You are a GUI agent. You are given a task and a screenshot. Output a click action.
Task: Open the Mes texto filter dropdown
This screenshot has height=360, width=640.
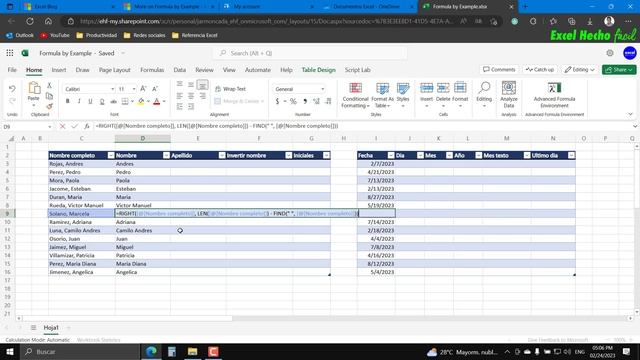coord(527,156)
